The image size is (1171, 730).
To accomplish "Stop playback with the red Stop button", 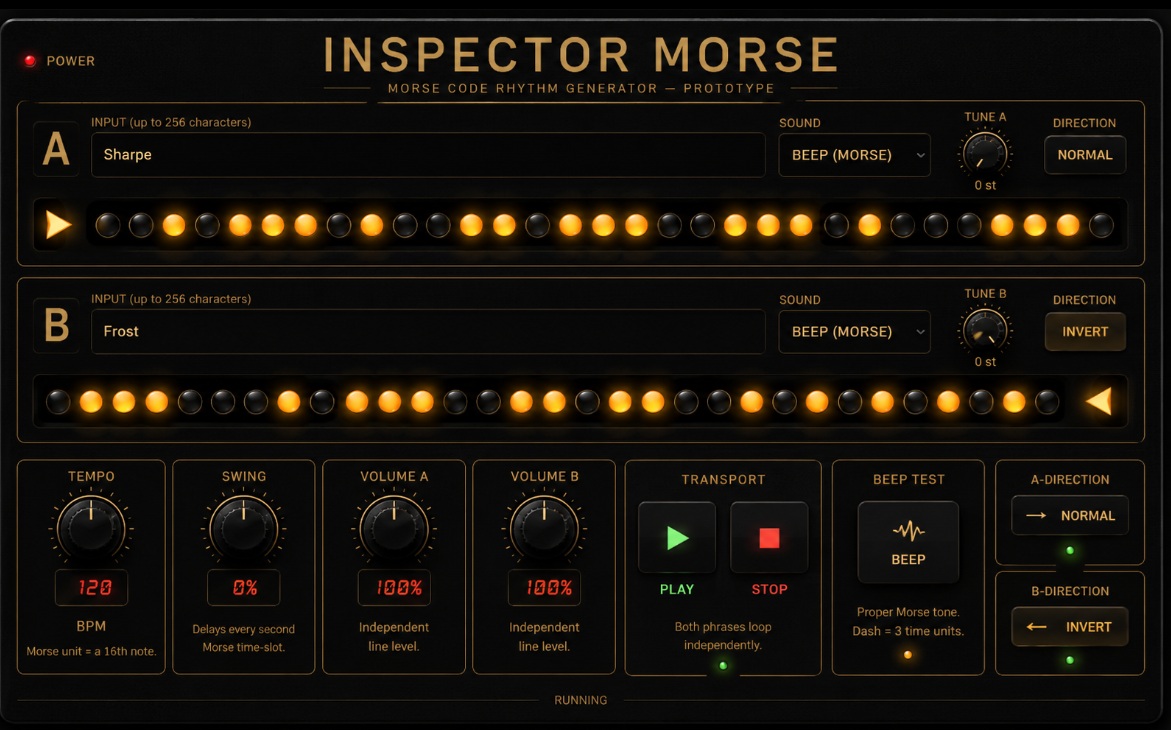I will click(769, 537).
